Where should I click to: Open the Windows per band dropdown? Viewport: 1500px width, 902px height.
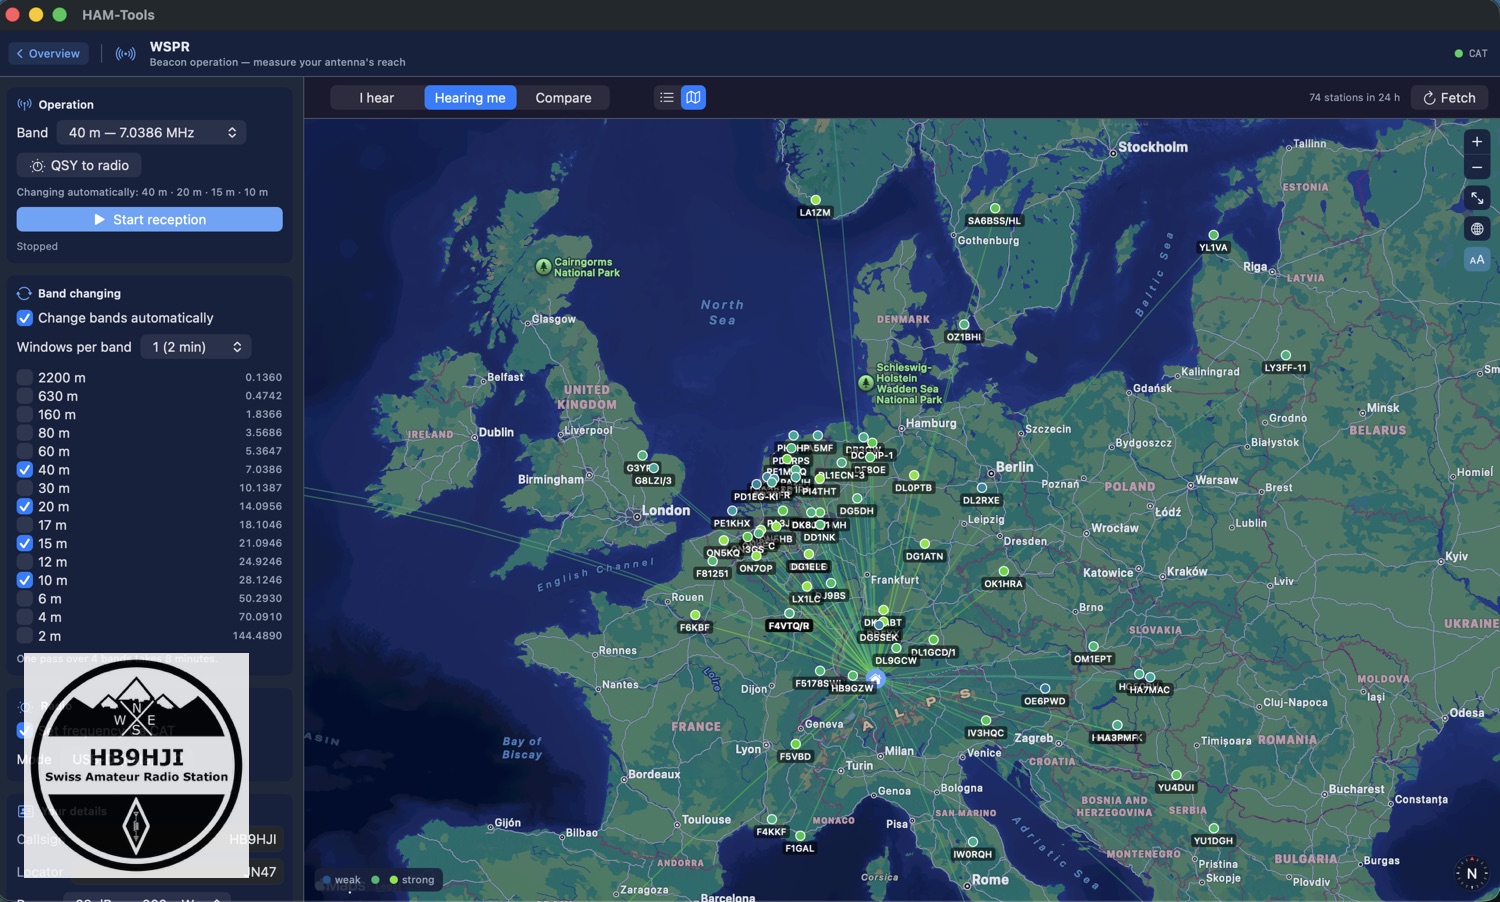pos(196,347)
